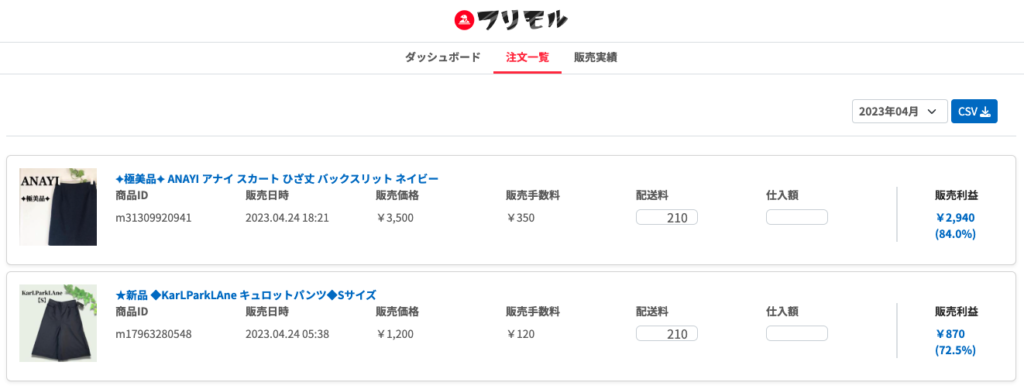The image size is (1024, 386).
Task: Open the KarLParkLAne キュロットパンツ product link
Action: point(246,295)
